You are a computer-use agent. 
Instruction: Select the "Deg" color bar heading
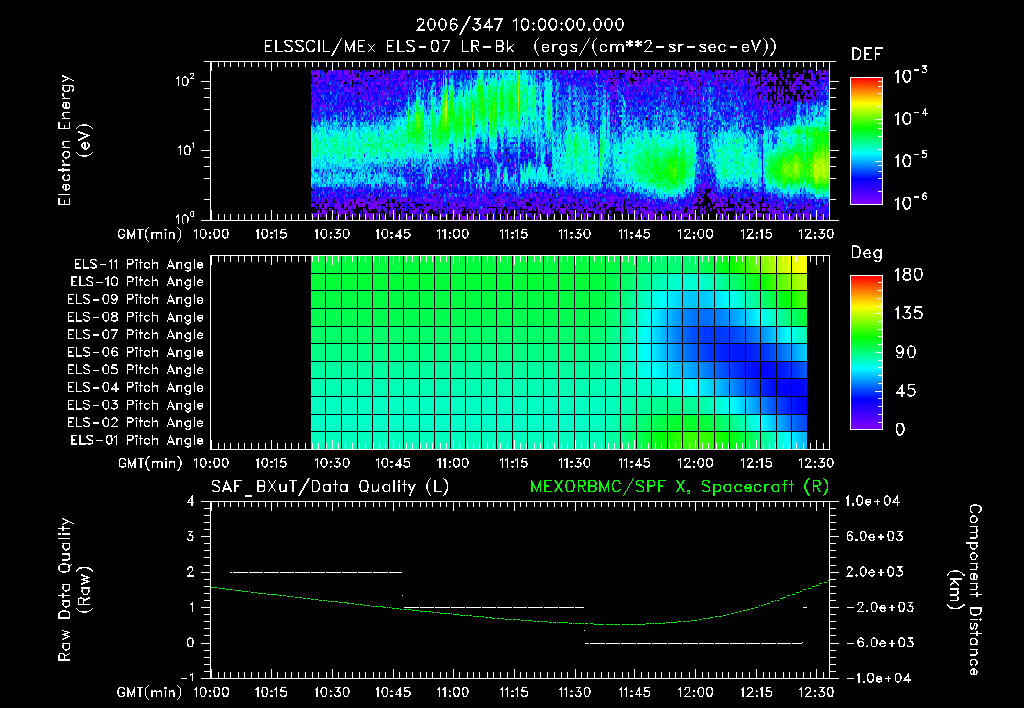[x=867, y=253]
